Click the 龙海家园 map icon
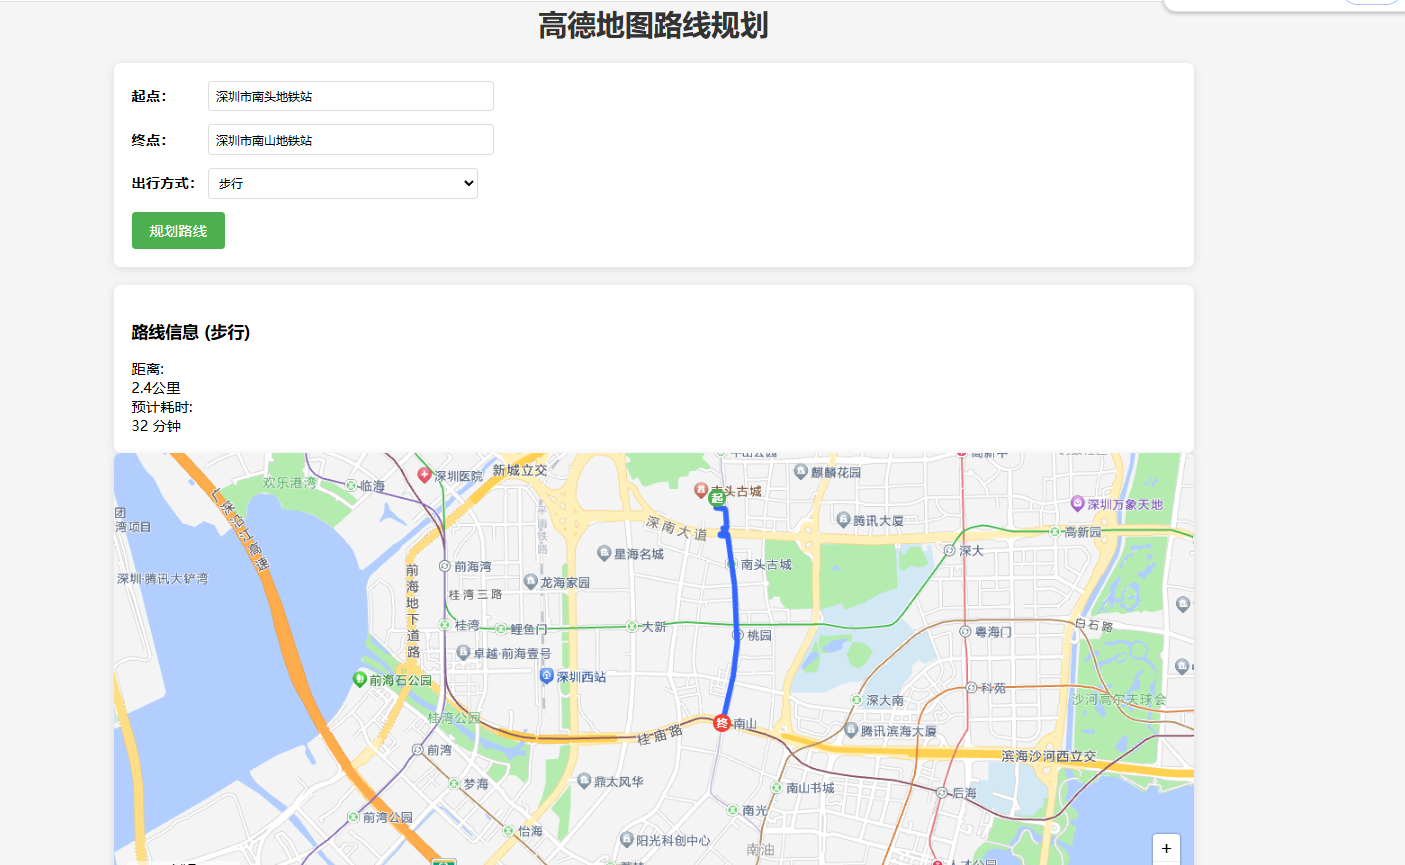The image size is (1405, 865). (531, 581)
